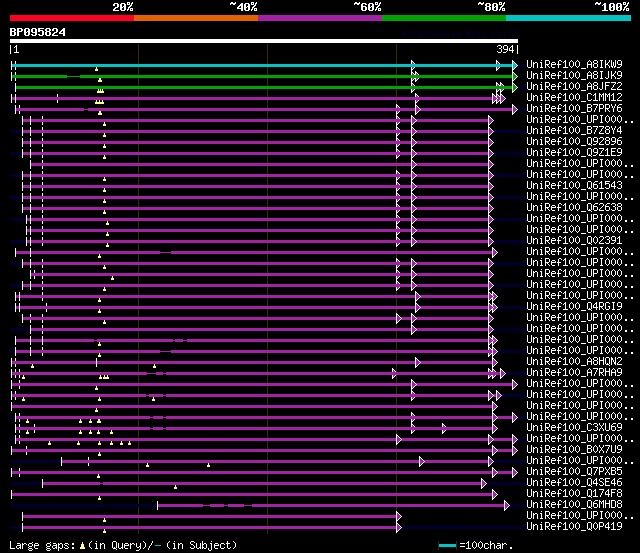Open the UniRef100_A8IKW9 hit label

[x=574, y=64]
